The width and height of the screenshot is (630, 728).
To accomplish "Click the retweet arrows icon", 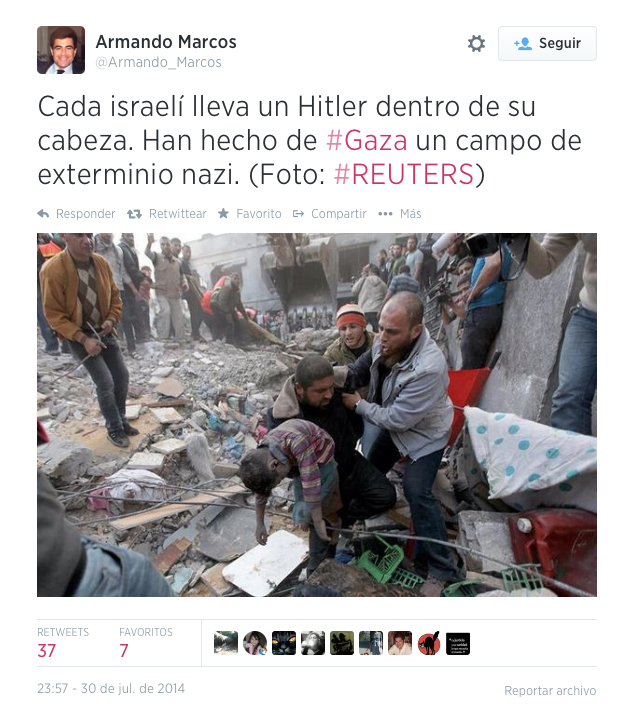I will point(134,214).
